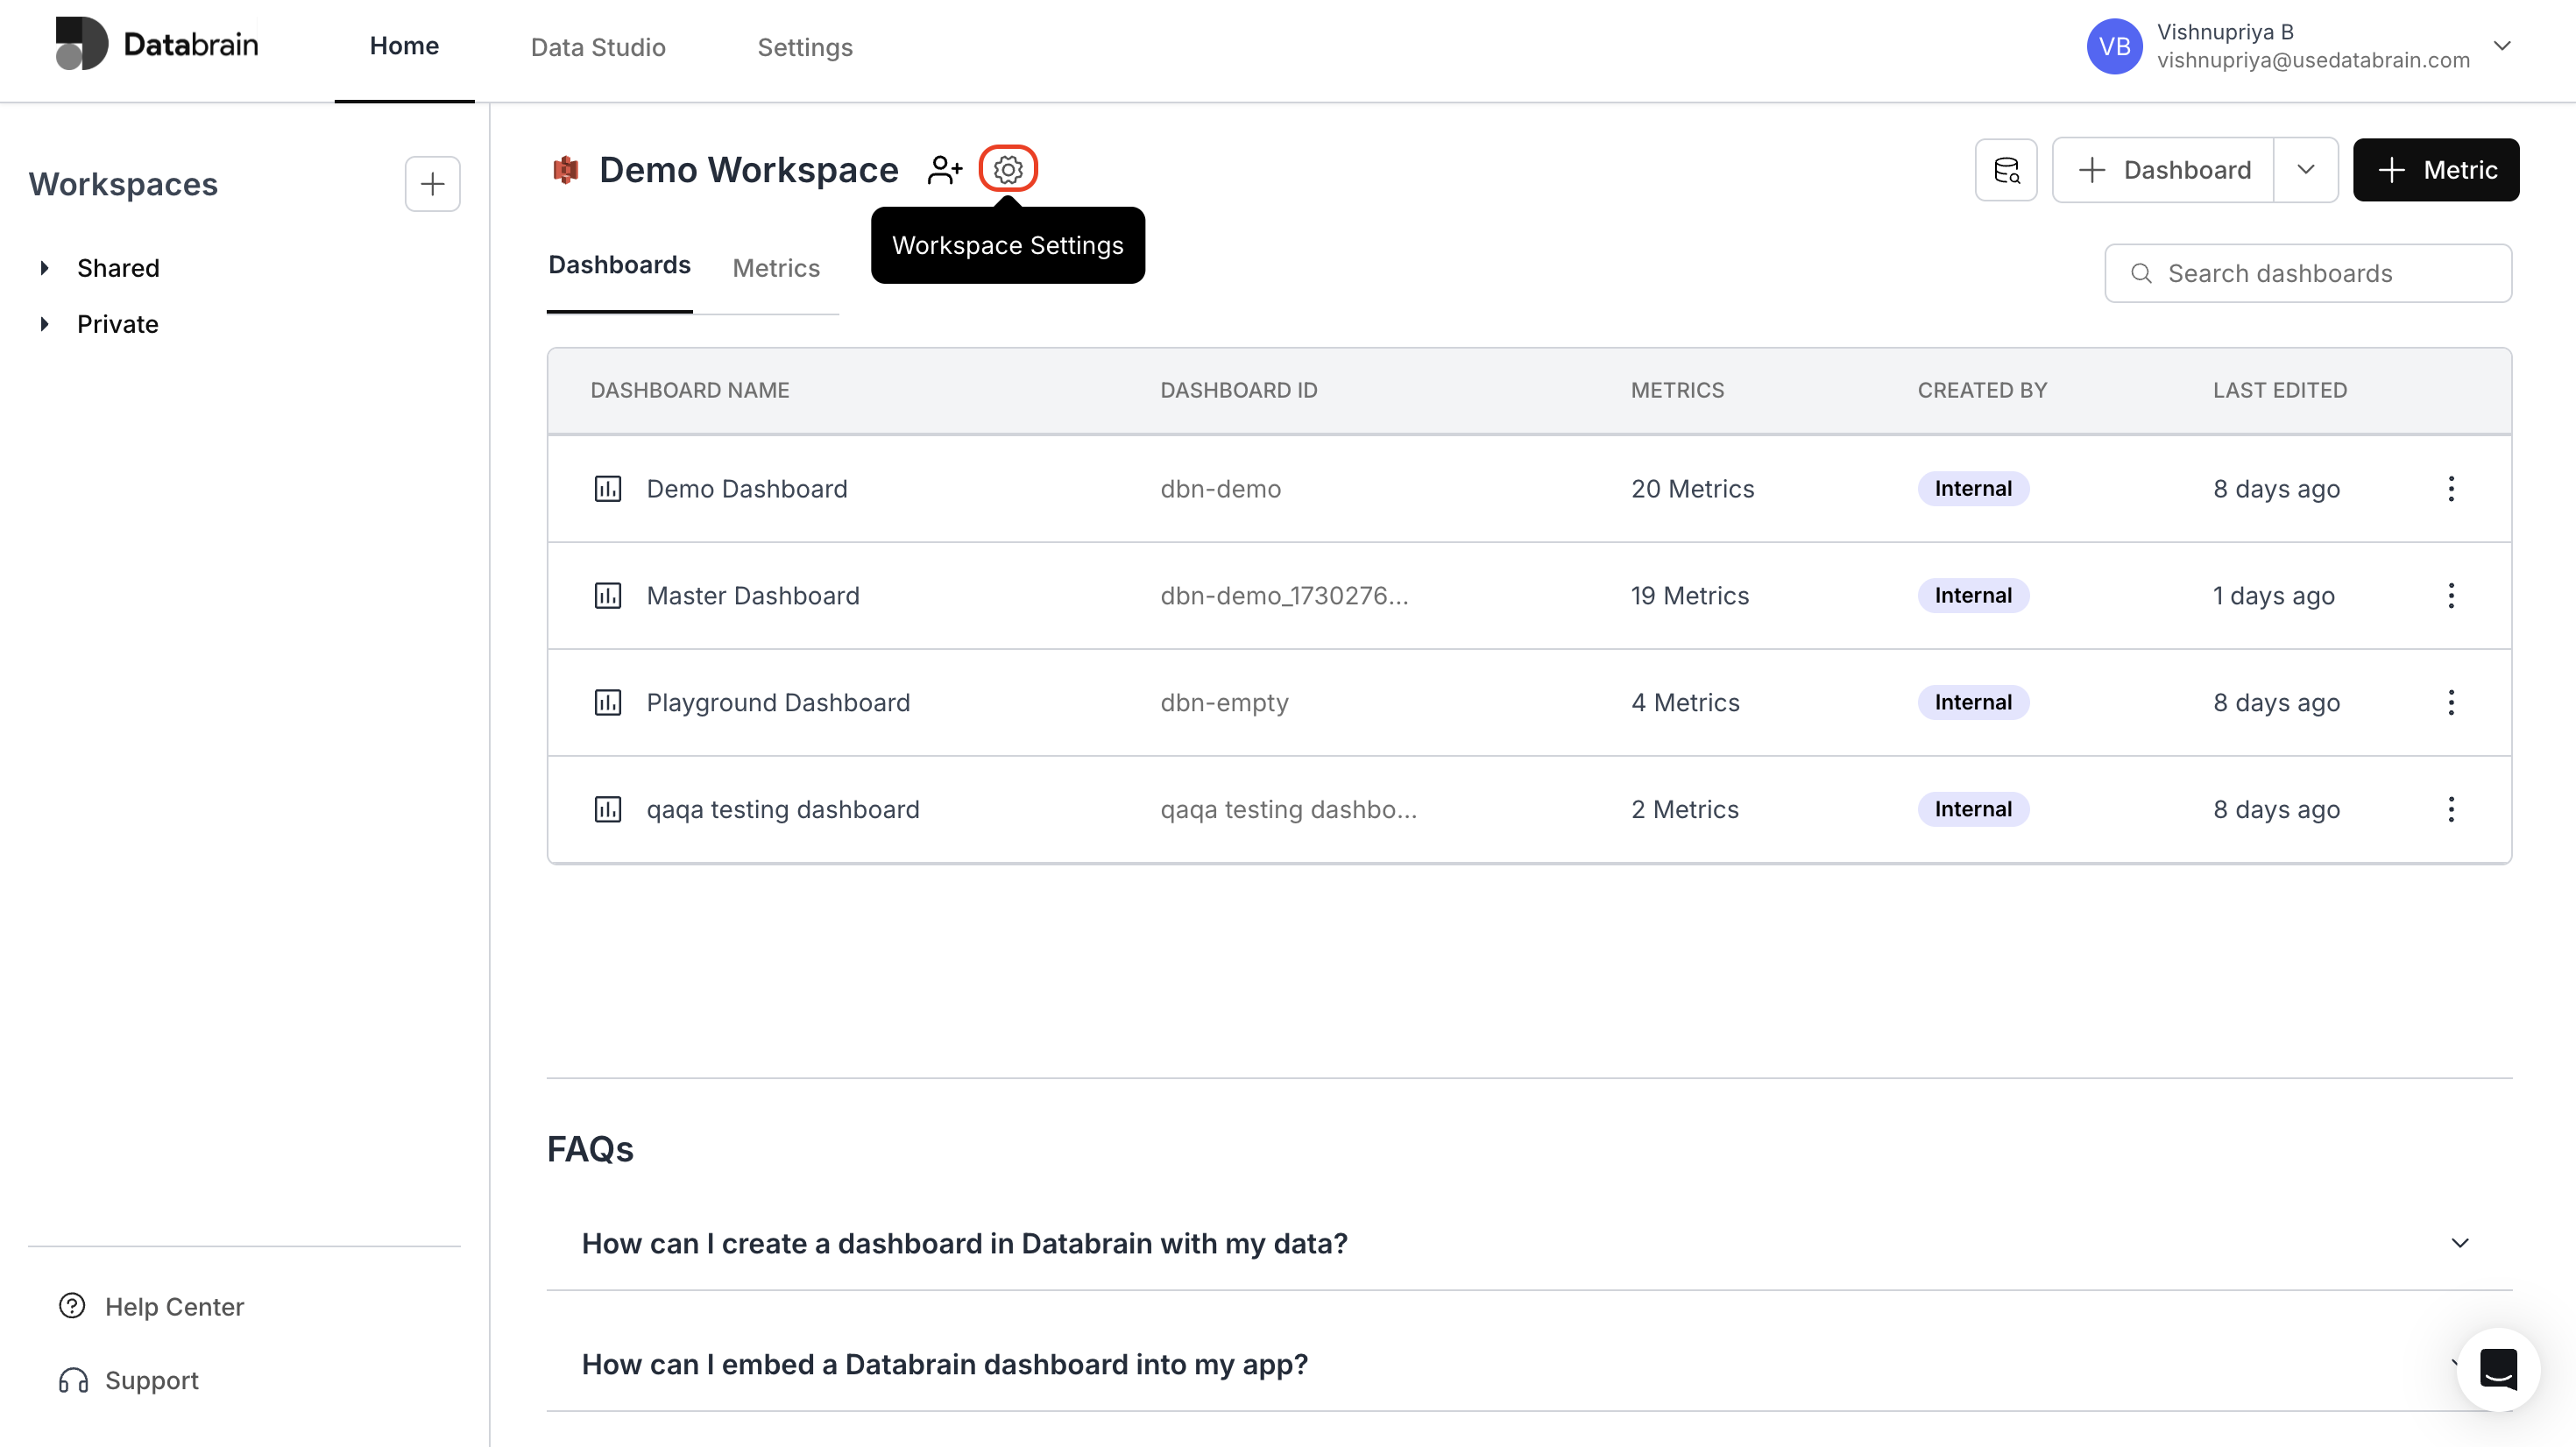Open the Help Center link
This screenshot has height=1447, width=2576.
174,1306
